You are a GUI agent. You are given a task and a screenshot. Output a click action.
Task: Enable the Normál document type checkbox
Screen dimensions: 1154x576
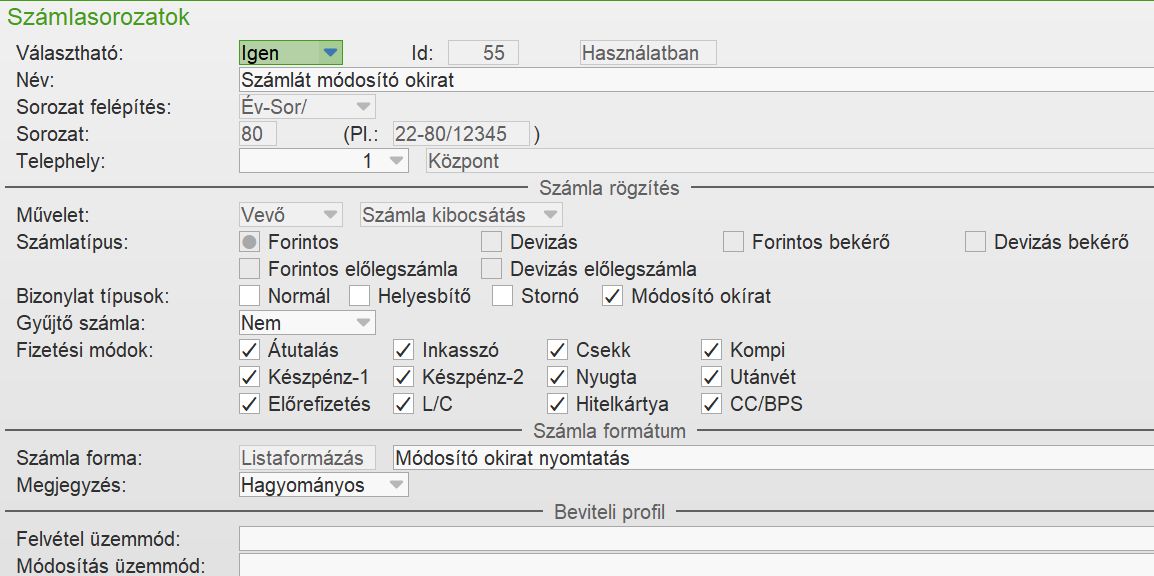click(x=250, y=296)
